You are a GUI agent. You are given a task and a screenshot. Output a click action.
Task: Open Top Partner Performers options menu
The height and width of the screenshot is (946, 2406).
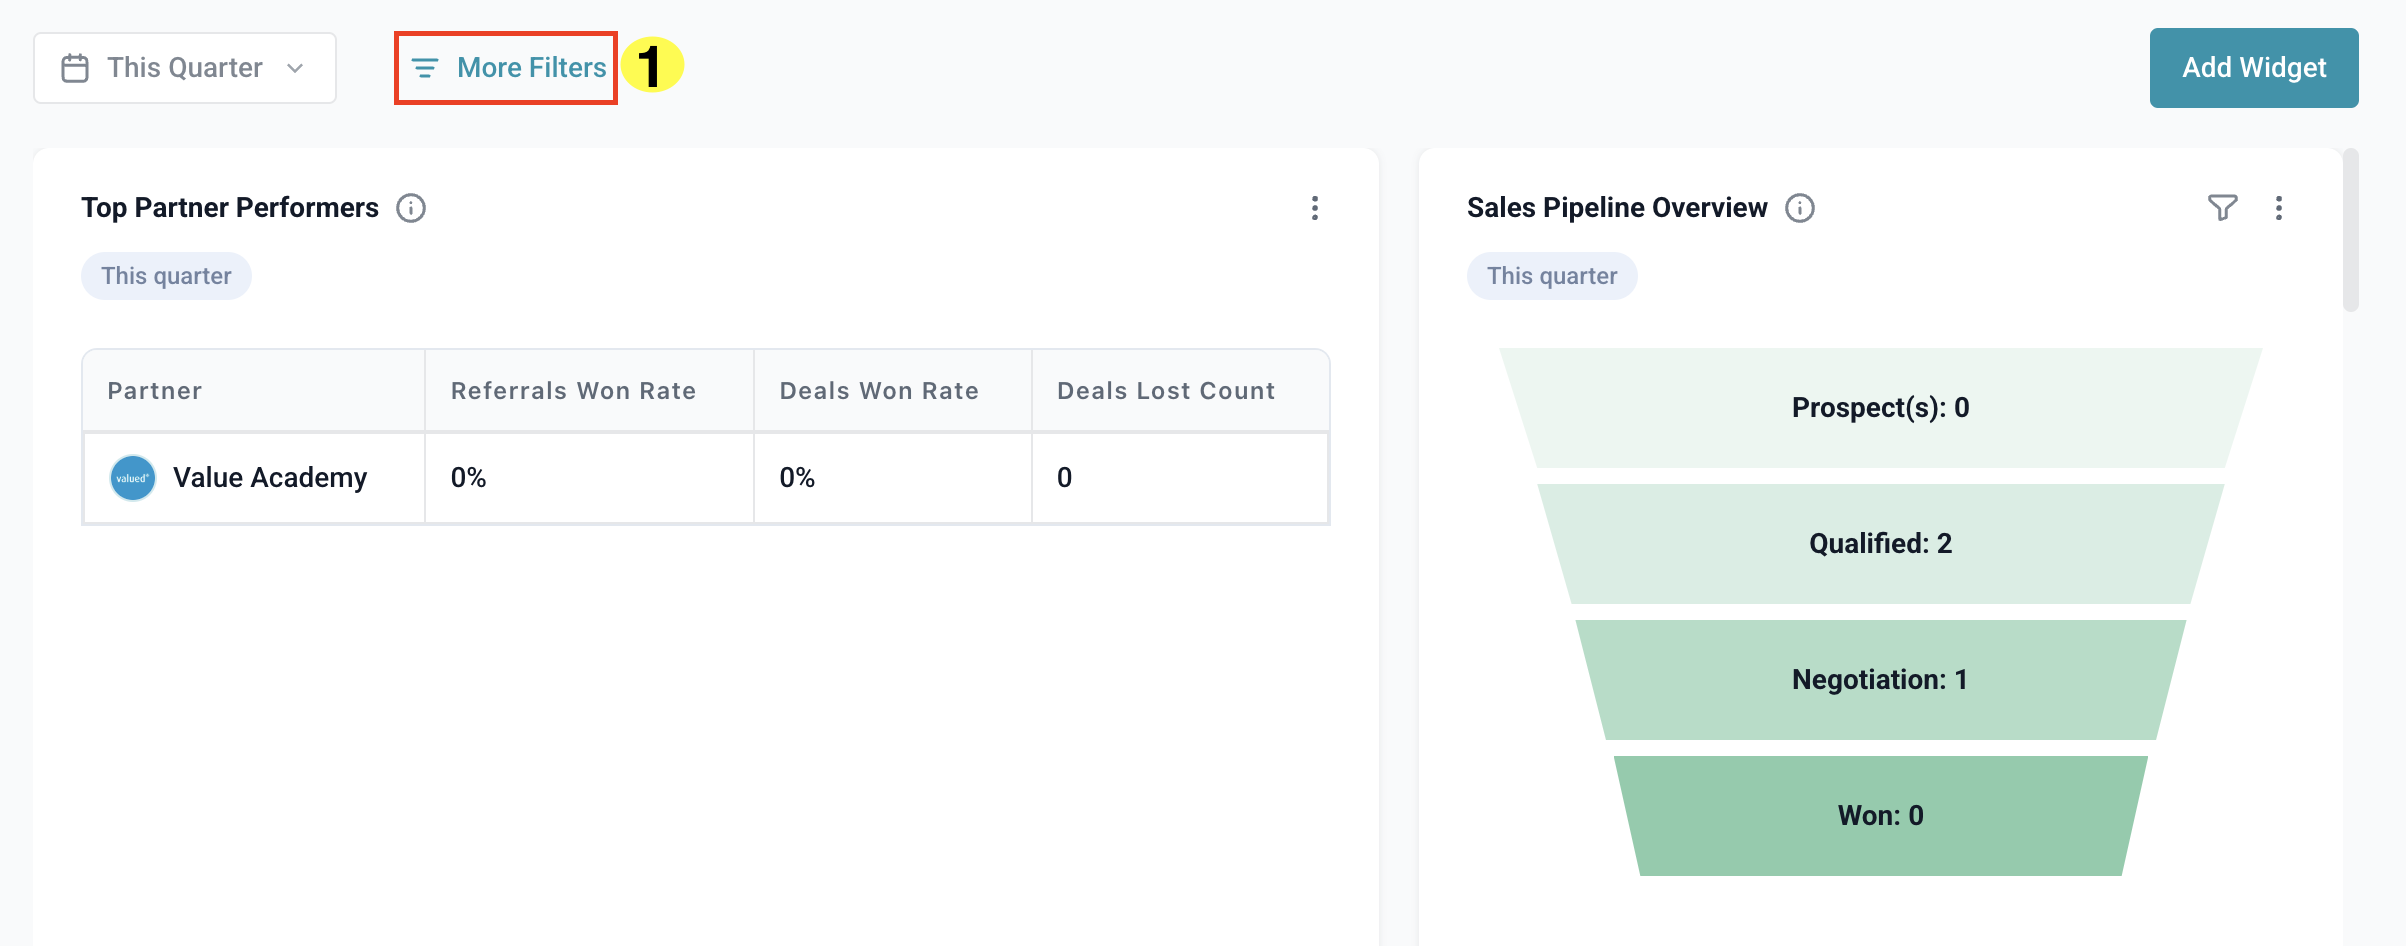(x=1315, y=208)
